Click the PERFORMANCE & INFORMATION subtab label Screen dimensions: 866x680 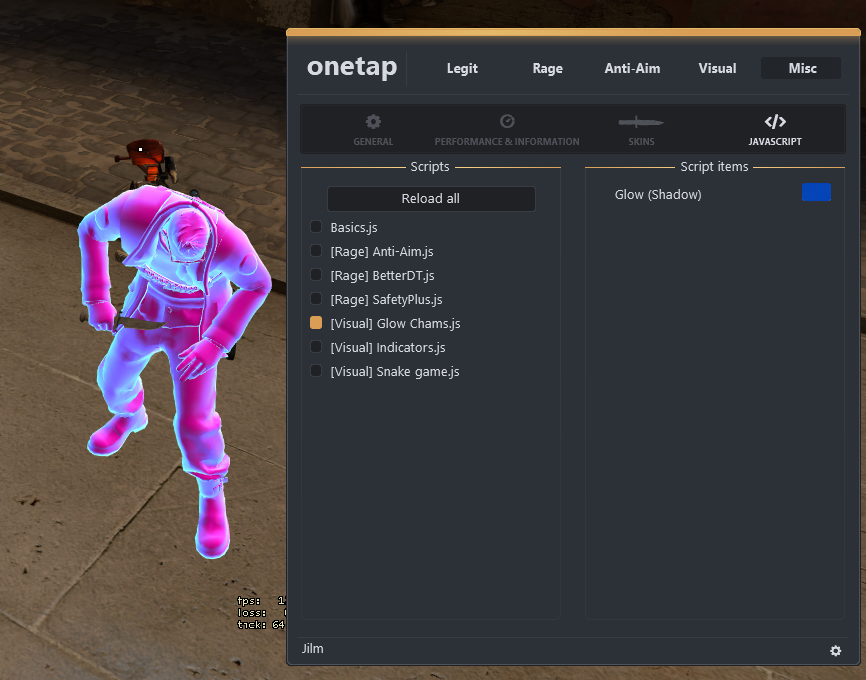[x=507, y=141]
